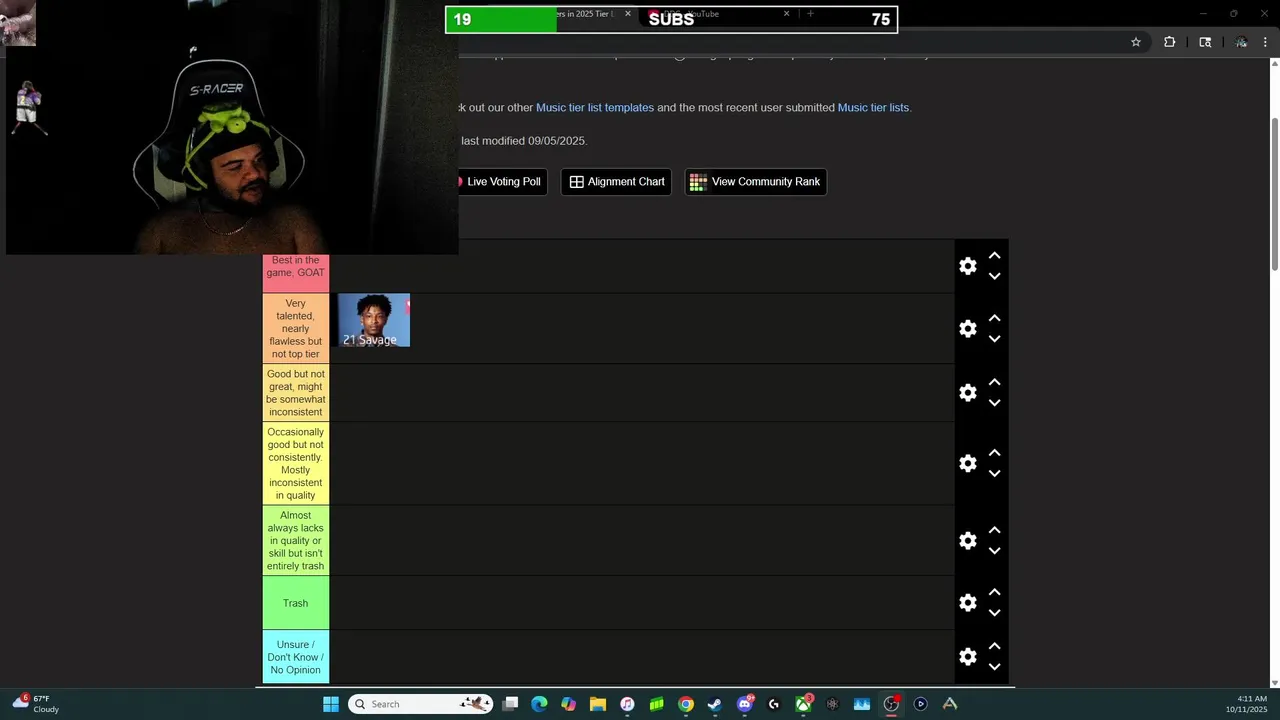Click the page vertical scrollbar
The width and height of the screenshot is (1280, 720).
(x=1274, y=193)
